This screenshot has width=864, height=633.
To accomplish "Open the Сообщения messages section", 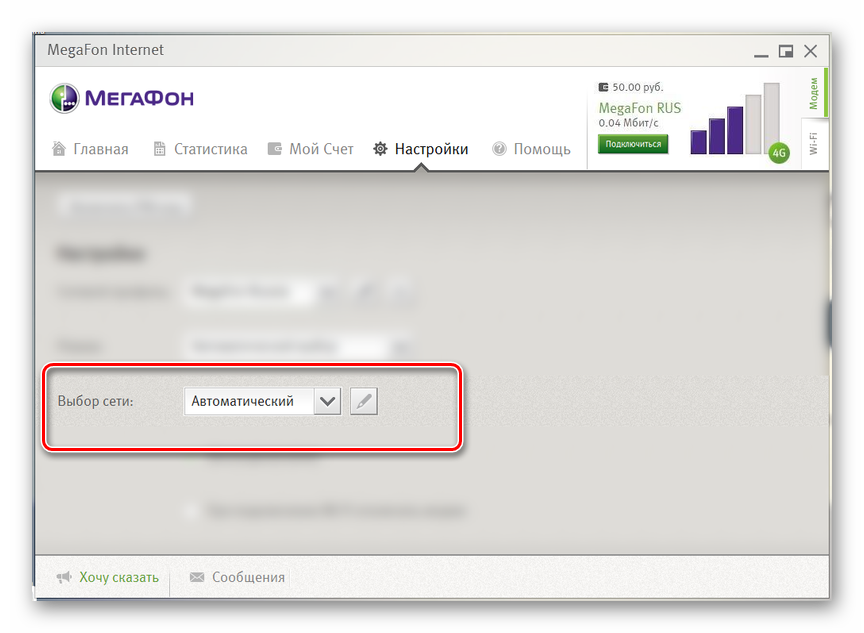I will click(237, 577).
